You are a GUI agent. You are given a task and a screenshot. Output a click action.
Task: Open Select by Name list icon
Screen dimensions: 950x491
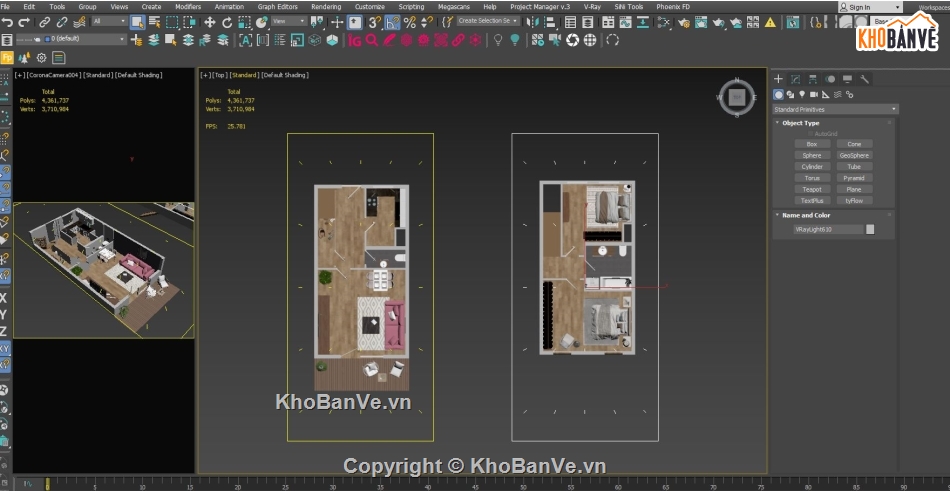click(155, 22)
